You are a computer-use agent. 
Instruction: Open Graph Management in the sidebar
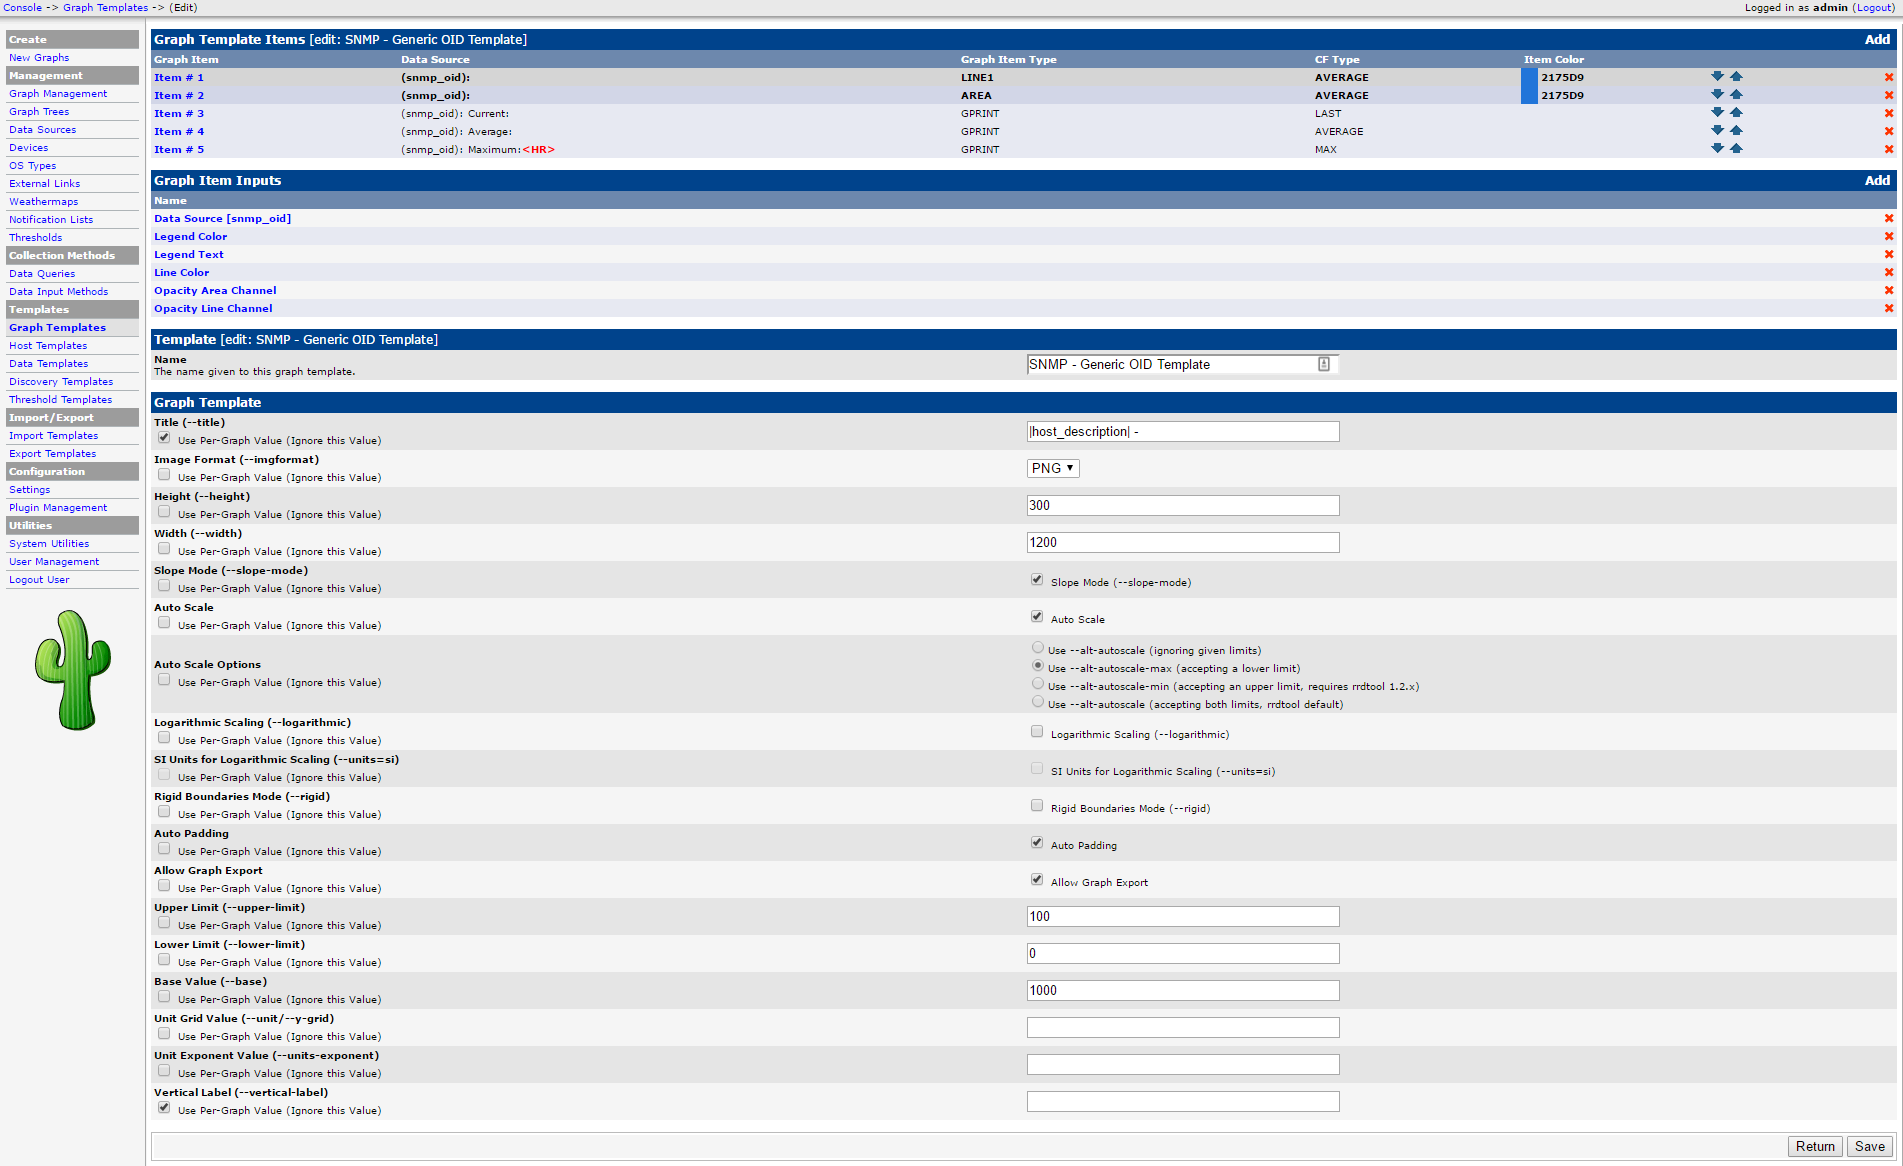[x=58, y=94]
